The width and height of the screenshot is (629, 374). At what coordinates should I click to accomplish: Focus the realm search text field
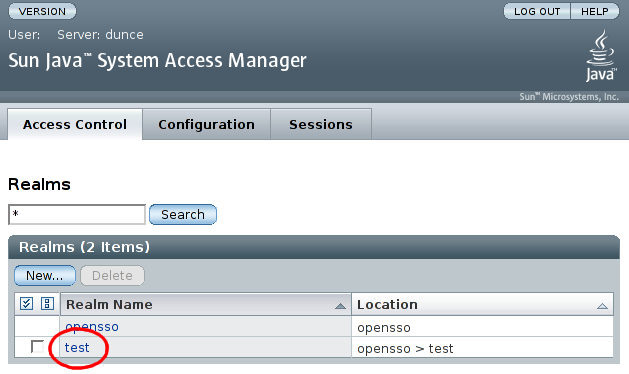(77, 215)
